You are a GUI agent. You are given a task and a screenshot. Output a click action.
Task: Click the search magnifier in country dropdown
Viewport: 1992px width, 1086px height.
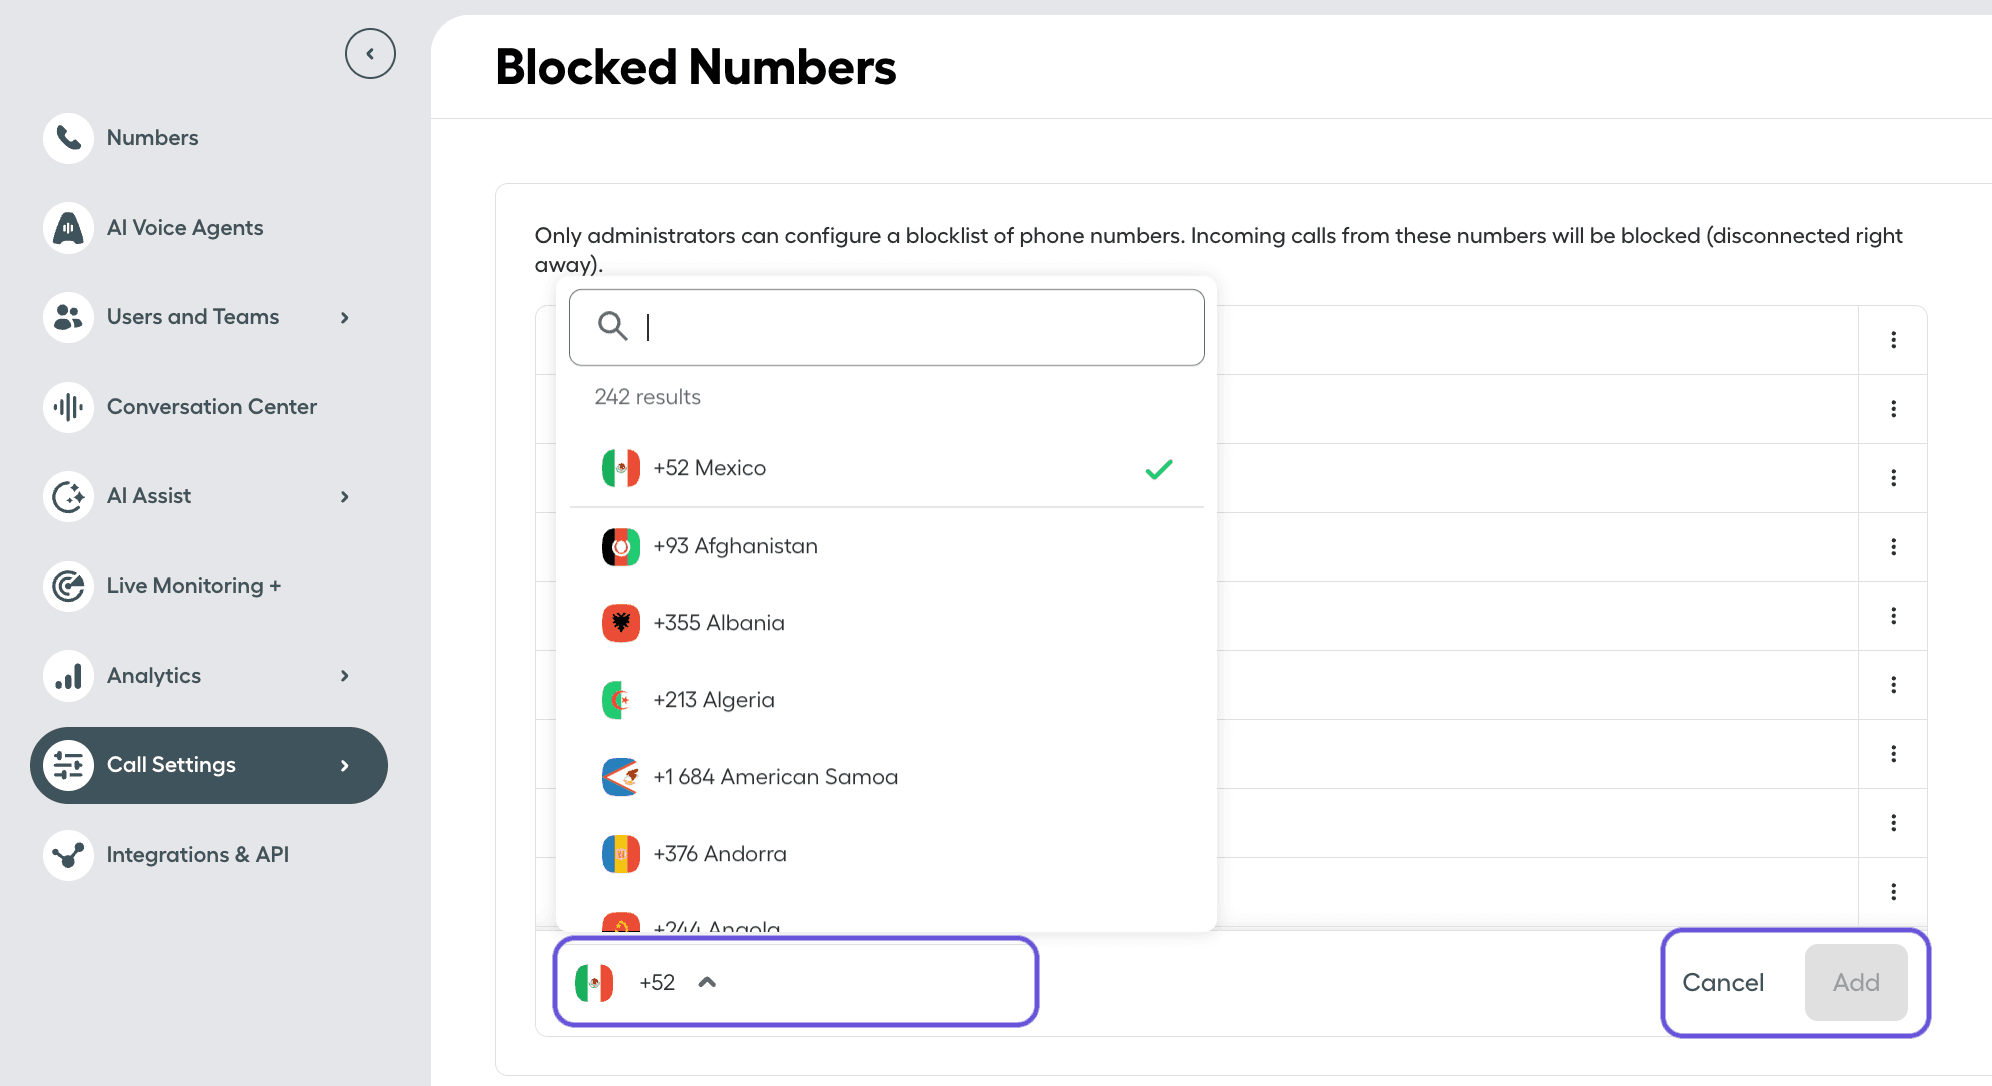point(613,326)
